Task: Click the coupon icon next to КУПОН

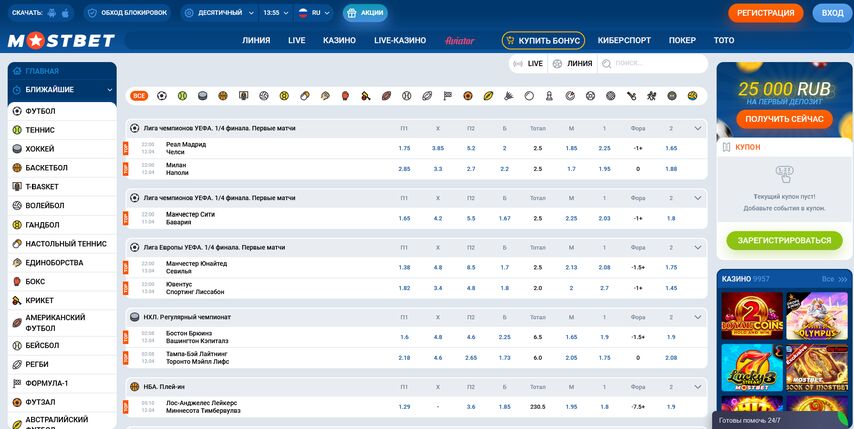Action: pyautogui.click(x=725, y=147)
